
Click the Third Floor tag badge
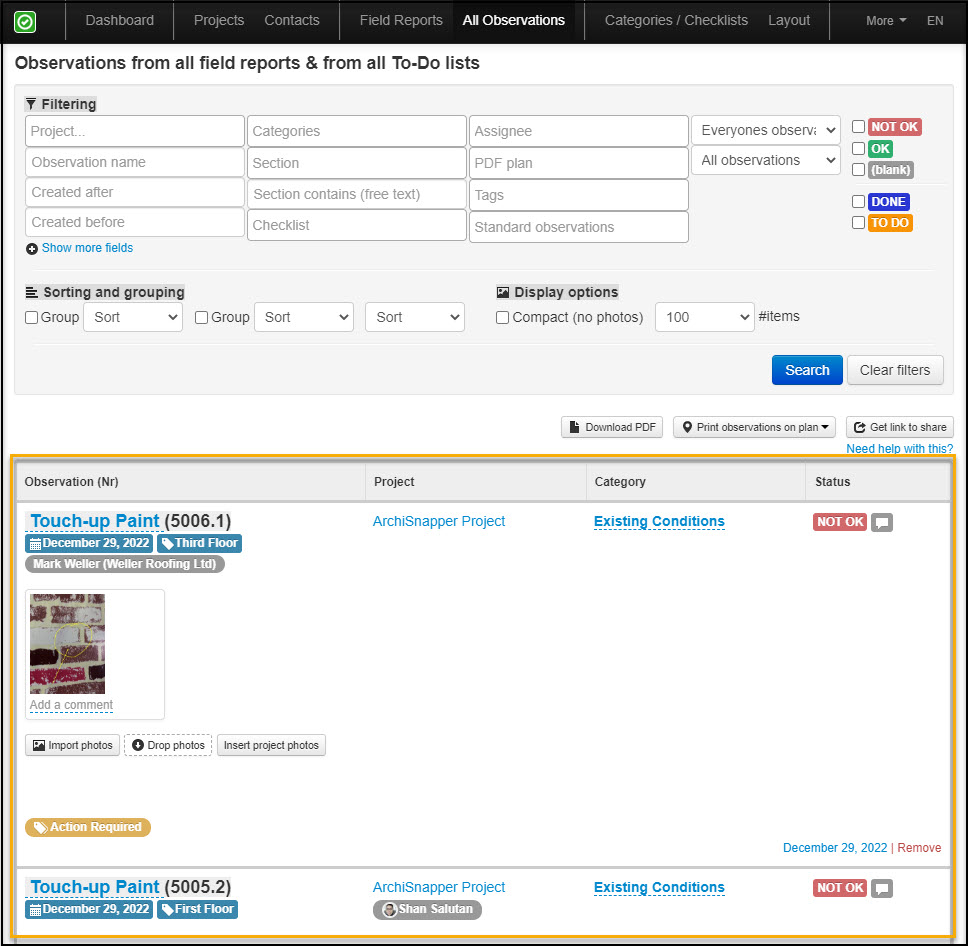coord(199,543)
